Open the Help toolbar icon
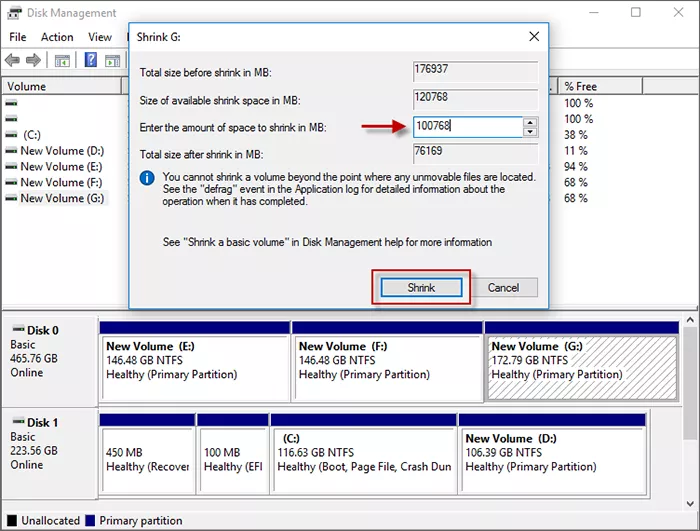The image size is (700, 531). point(91,59)
